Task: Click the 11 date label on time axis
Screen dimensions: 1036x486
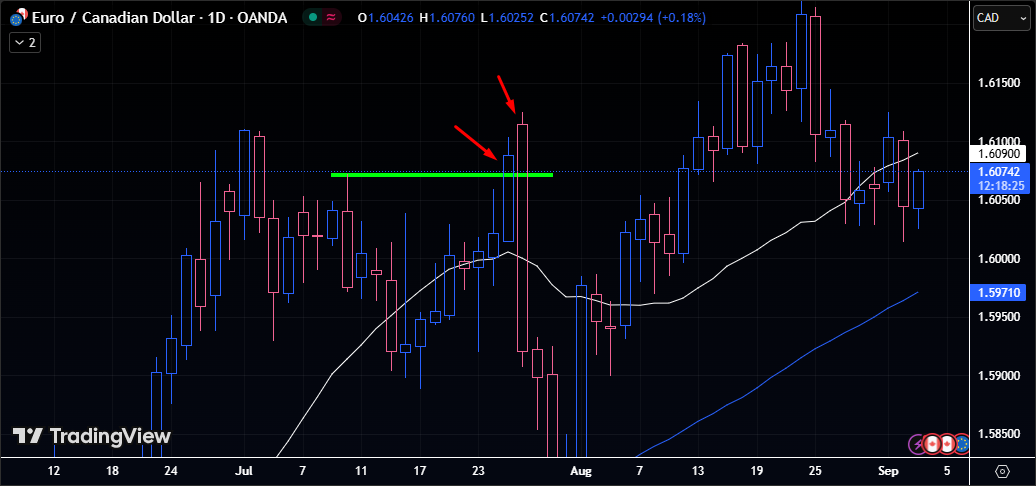Action: coord(361,471)
